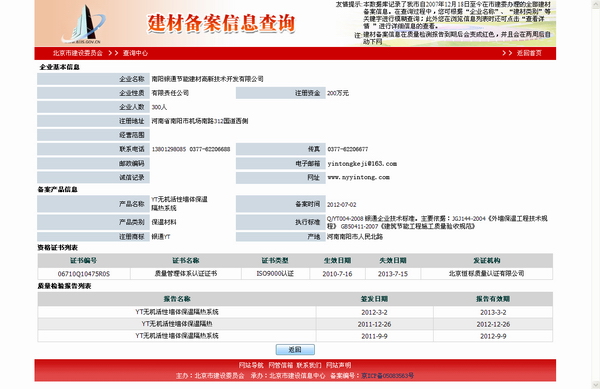Click 质量管理体系认证证书 cell
The image size is (600, 389).
coord(186,273)
